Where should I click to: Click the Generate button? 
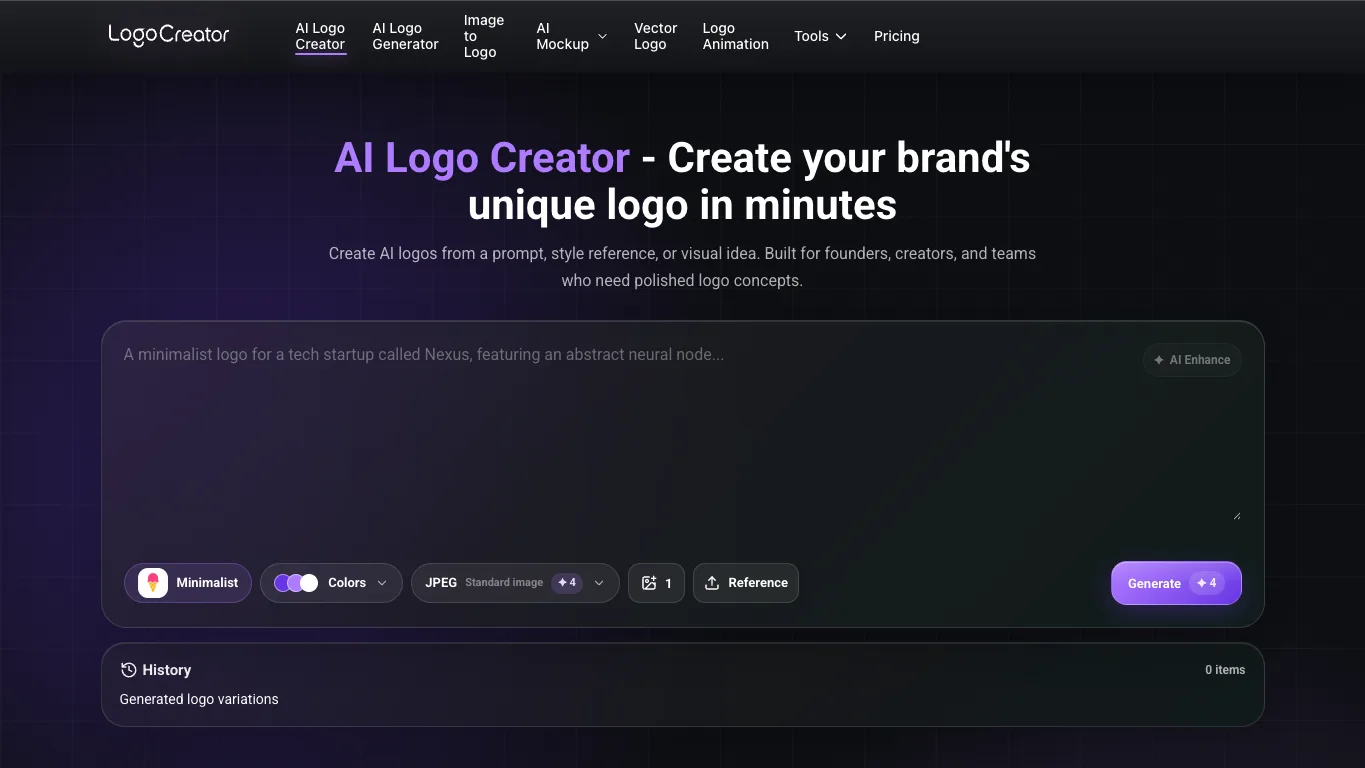1176,583
